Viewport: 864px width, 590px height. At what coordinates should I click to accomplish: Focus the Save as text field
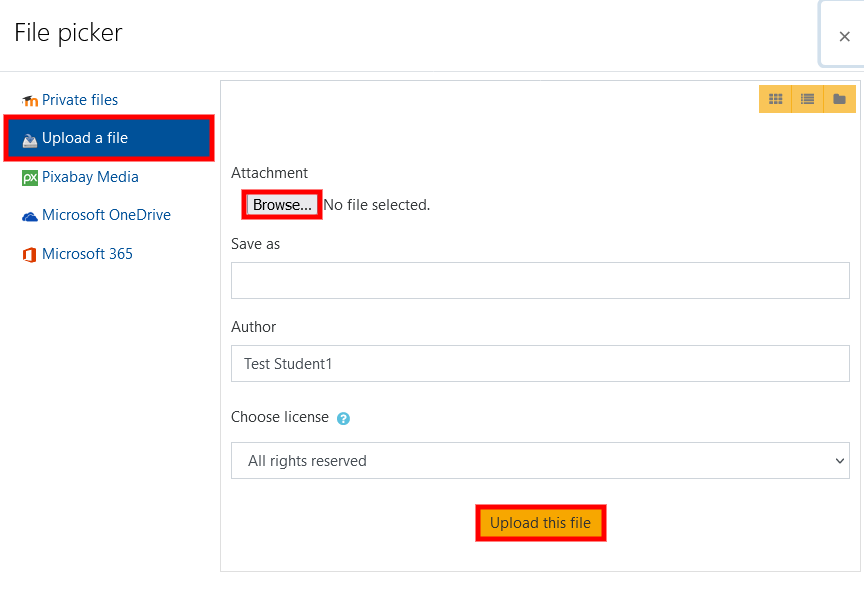point(540,280)
